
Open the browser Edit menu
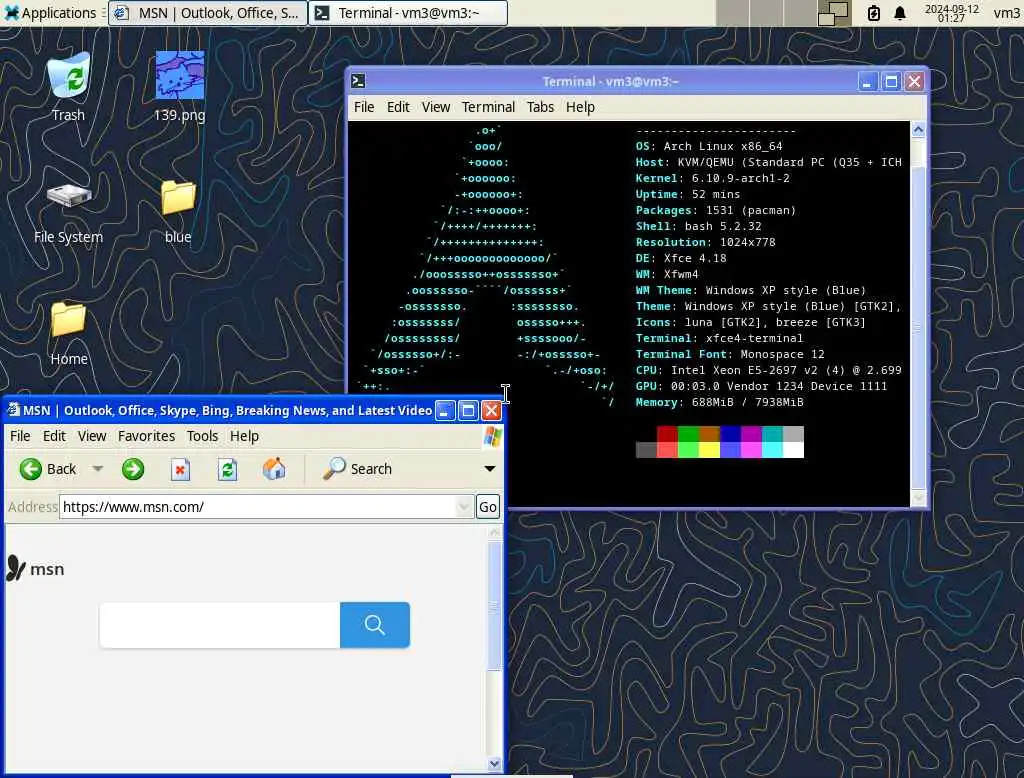coord(54,436)
